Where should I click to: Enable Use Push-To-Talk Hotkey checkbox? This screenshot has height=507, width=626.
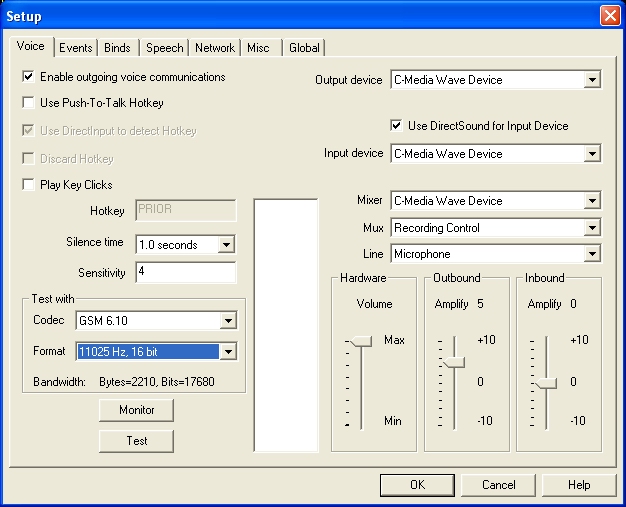click(29, 103)
